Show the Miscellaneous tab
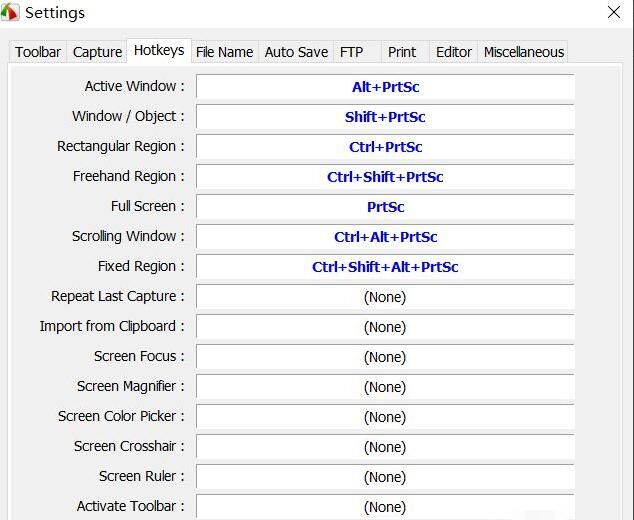This screenshot has height=520, width=634. [524, 52]
